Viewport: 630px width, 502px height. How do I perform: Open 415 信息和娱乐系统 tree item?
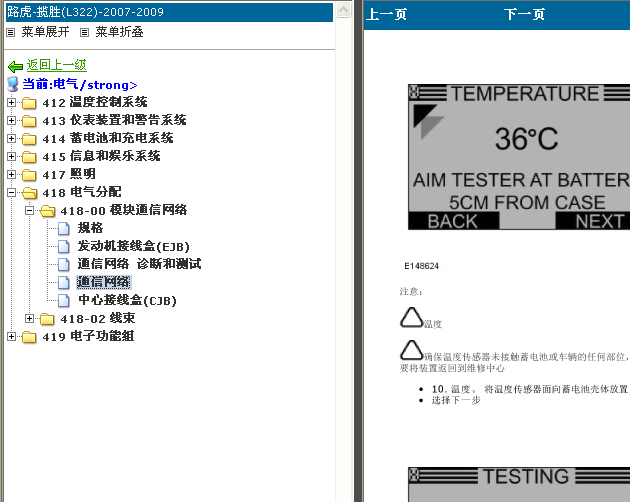101,156
